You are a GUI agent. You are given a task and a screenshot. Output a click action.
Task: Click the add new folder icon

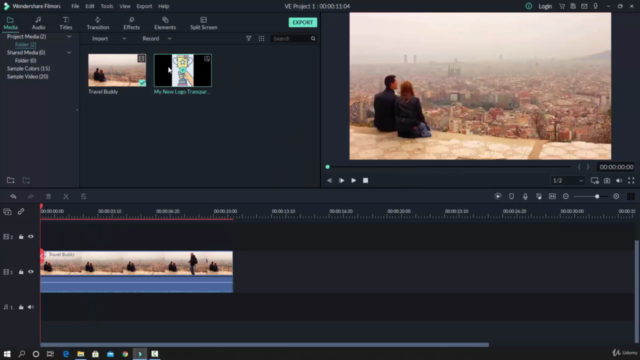click(11, 180)
